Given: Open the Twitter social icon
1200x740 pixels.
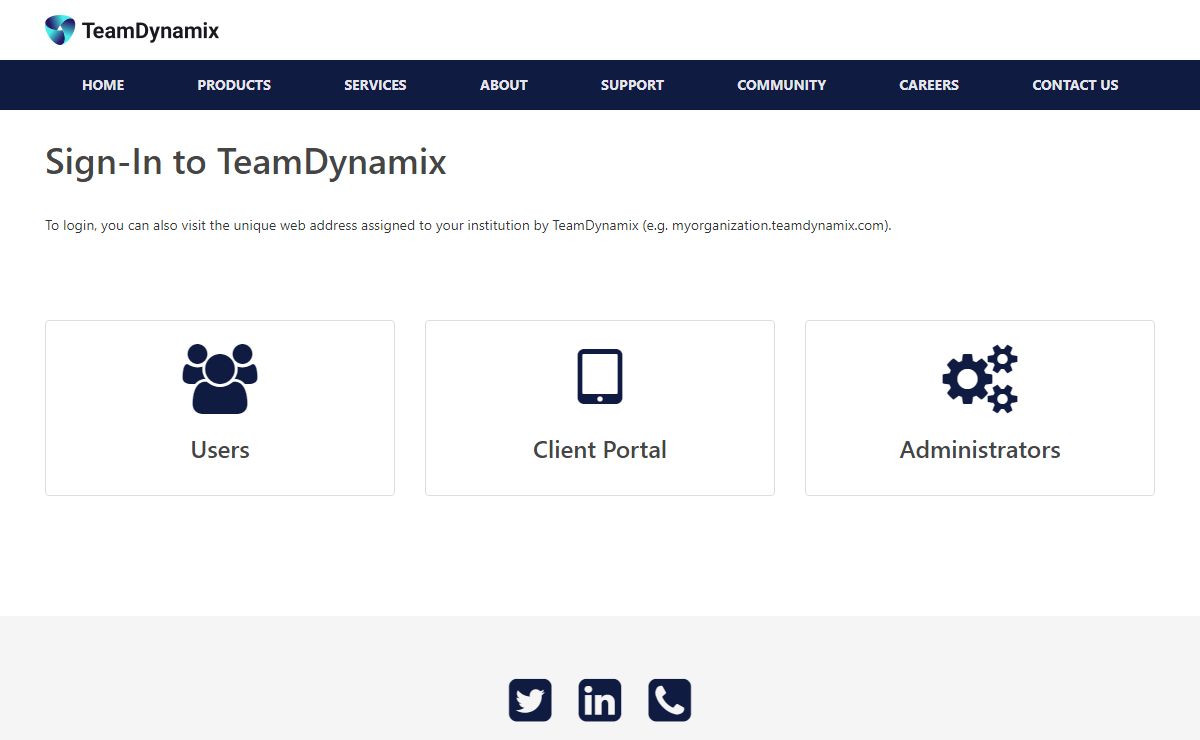Looking at the screenshot, I should pos(530,700).
